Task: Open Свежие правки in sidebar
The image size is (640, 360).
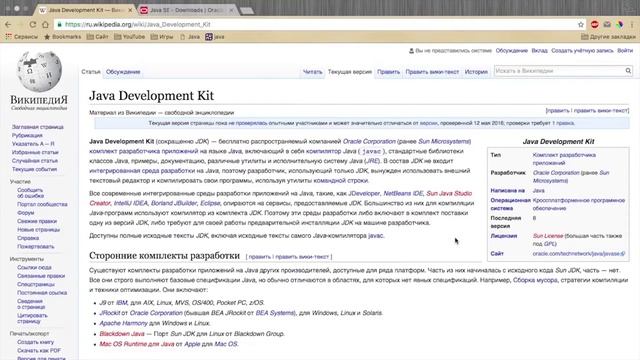Action: [37, 221]
